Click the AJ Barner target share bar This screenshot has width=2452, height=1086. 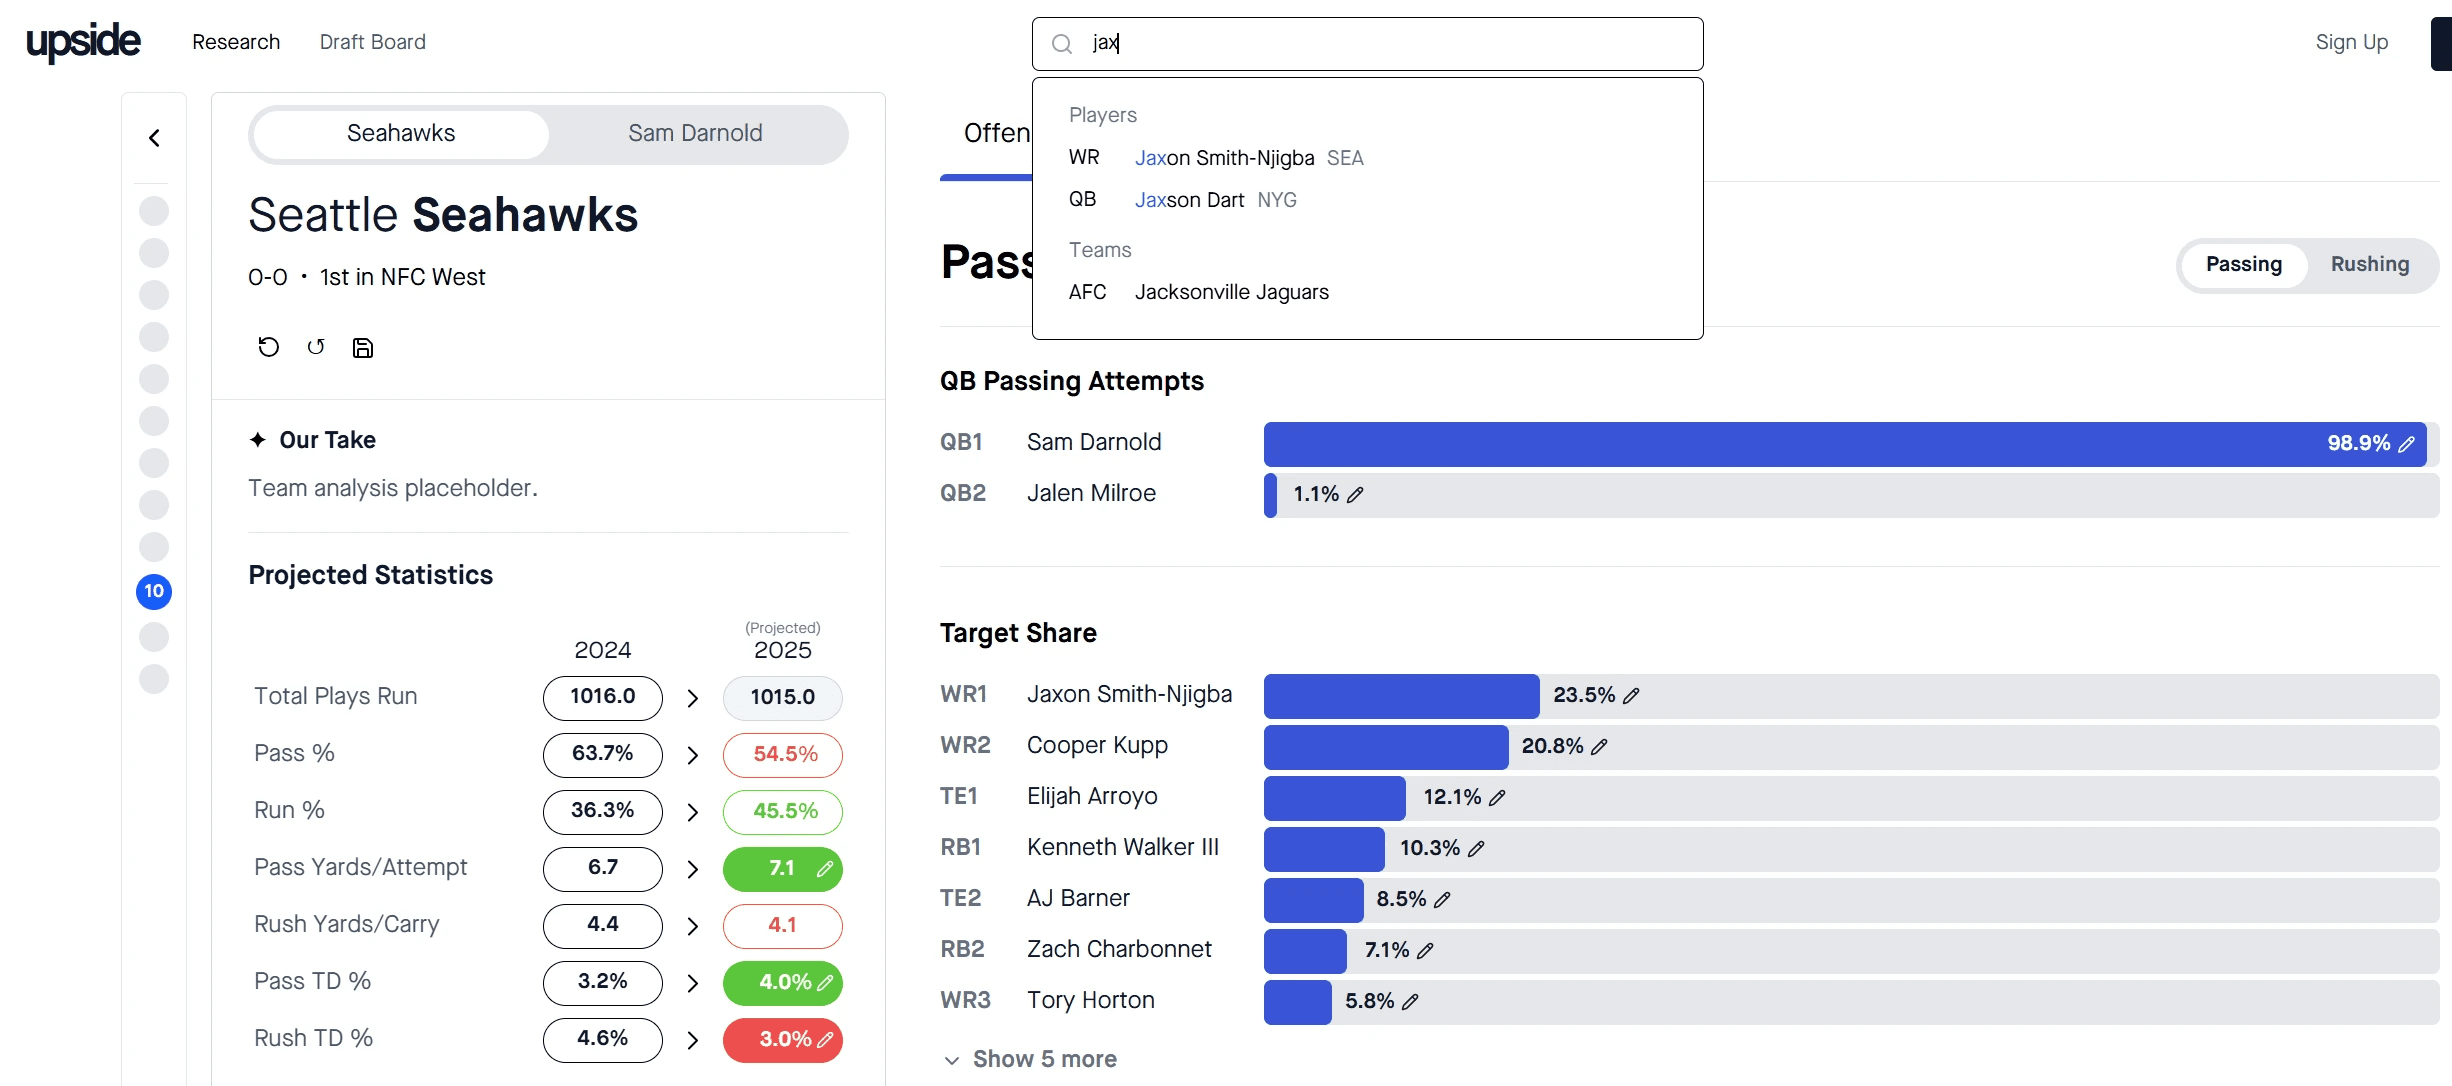(1313, 900)
